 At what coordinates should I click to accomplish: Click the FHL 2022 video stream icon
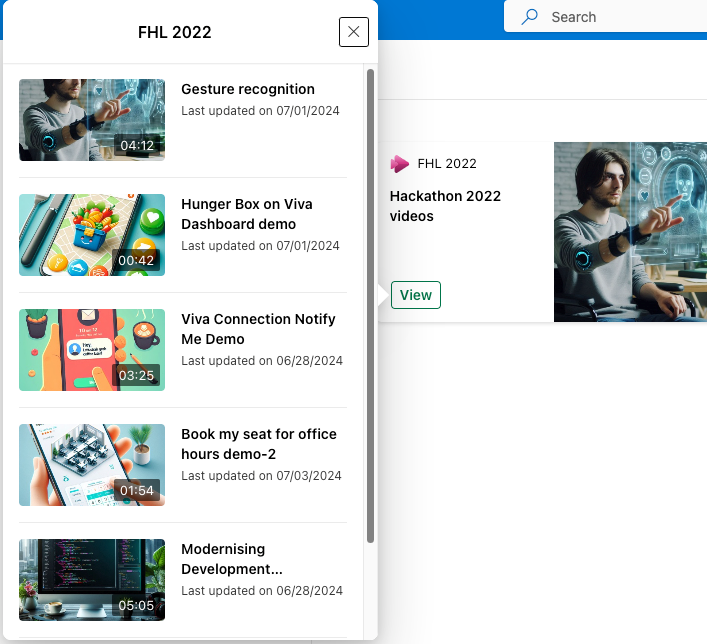pos(400,164)
